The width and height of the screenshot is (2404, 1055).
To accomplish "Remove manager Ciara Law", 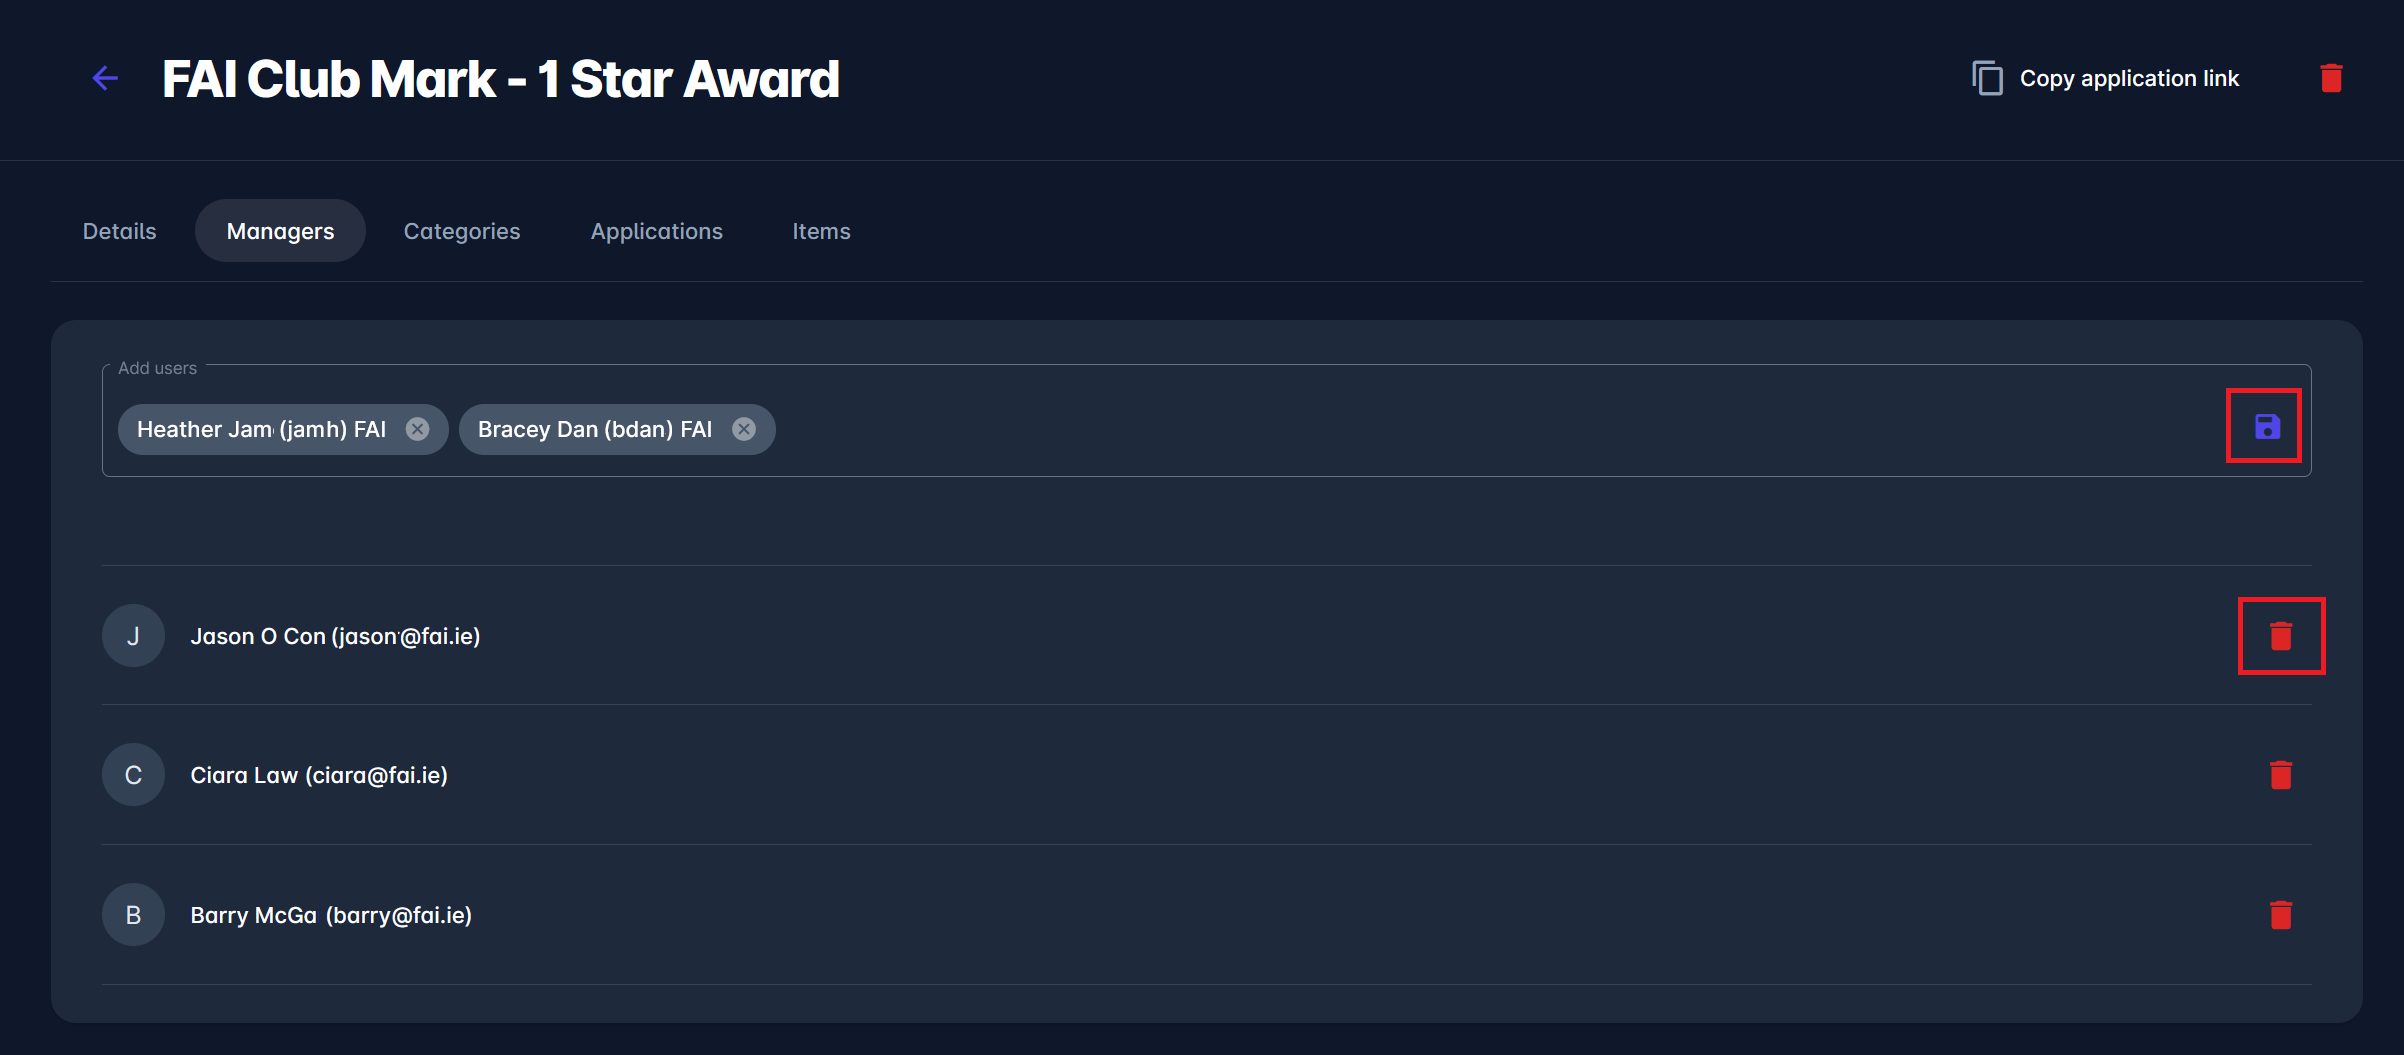I will click(2281, 775).
